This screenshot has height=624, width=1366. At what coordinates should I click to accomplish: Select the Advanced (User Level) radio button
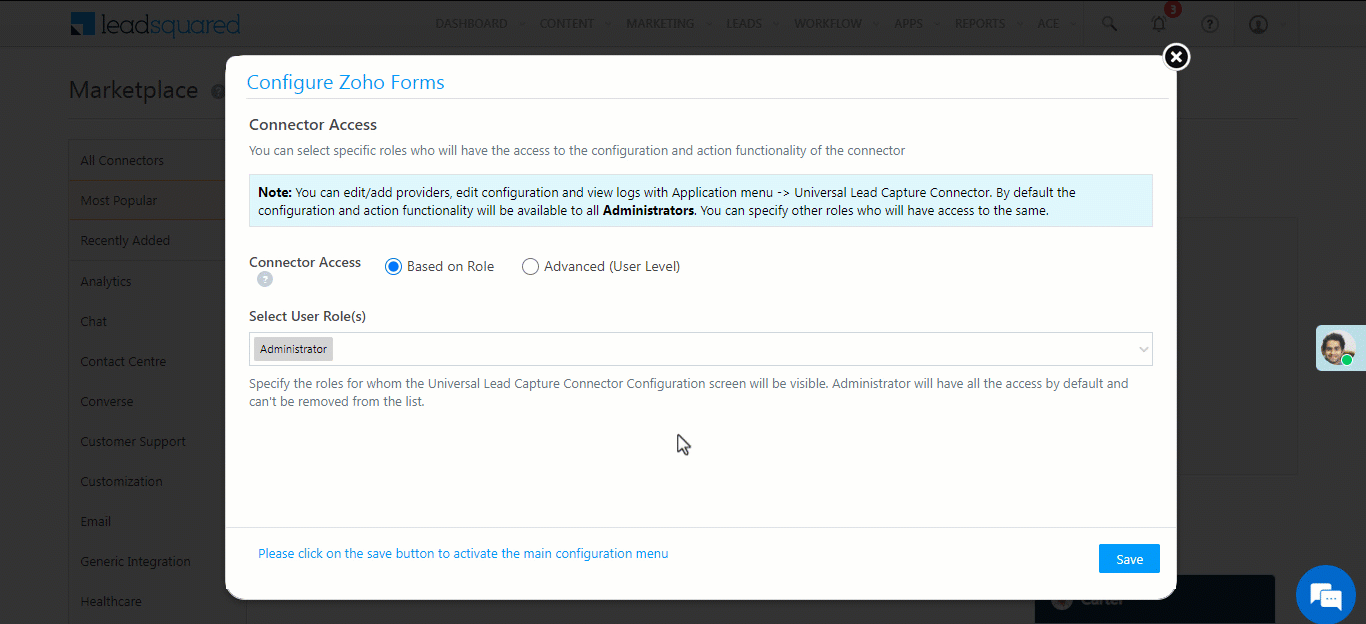tap(530, 266)
